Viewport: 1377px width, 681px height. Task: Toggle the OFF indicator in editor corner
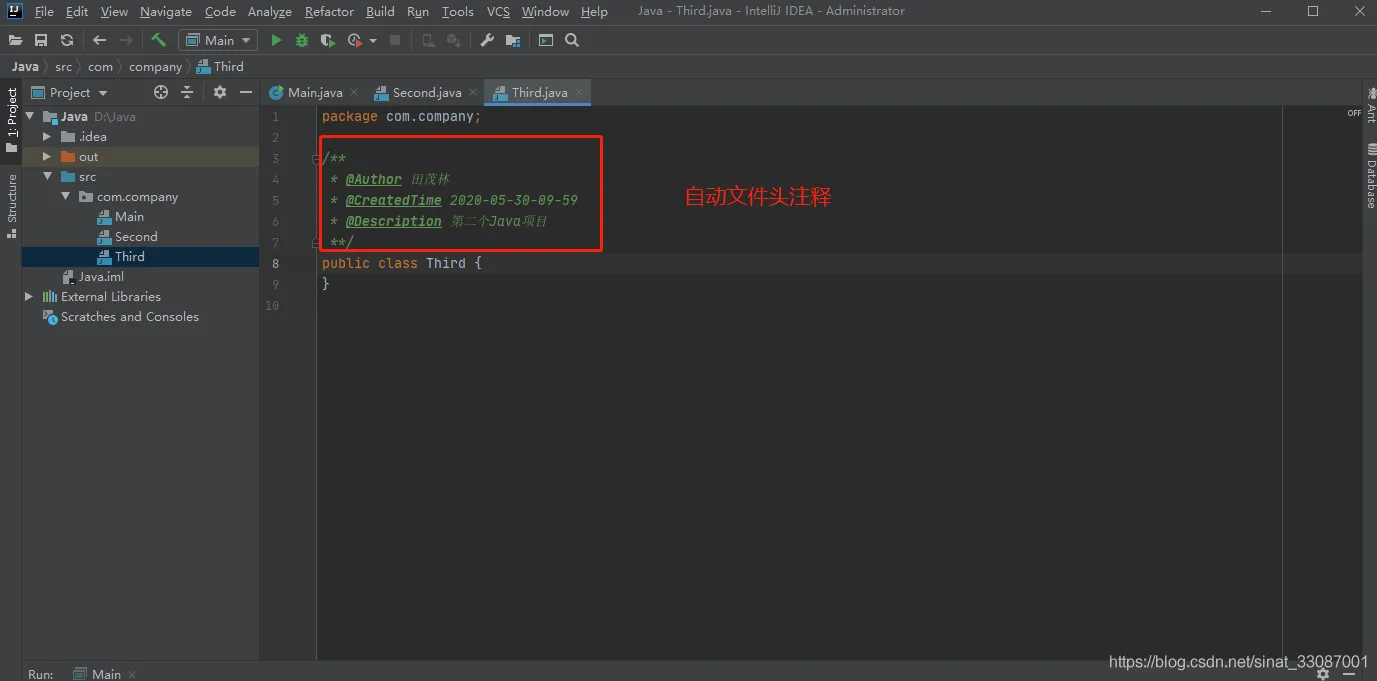click(1354, 113)
